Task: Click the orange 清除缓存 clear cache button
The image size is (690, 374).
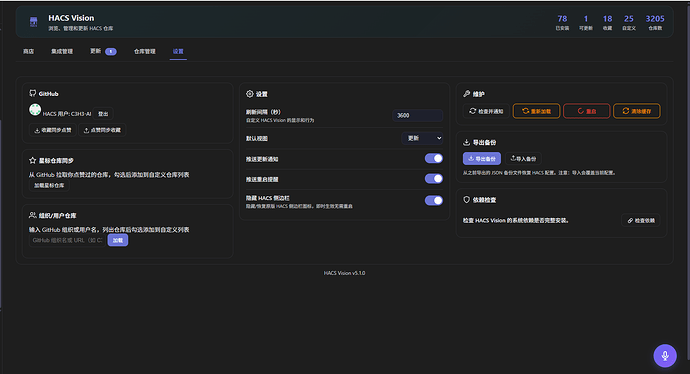Action: coord(637,111)
